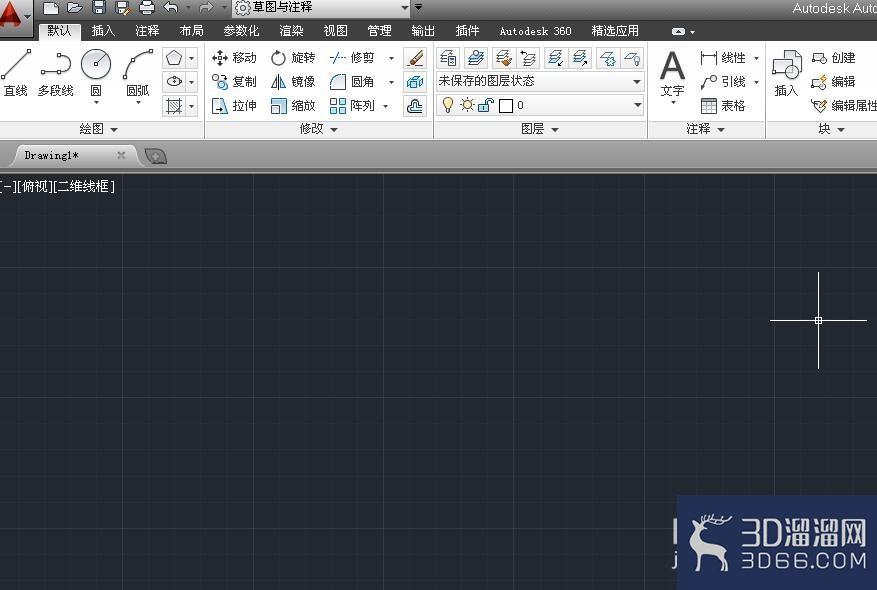Image resolution: width=877 pixels, height=590 pixels.
Task: Open the Linear (线性) dimension dropdown arrow
Action: [756, 58]
